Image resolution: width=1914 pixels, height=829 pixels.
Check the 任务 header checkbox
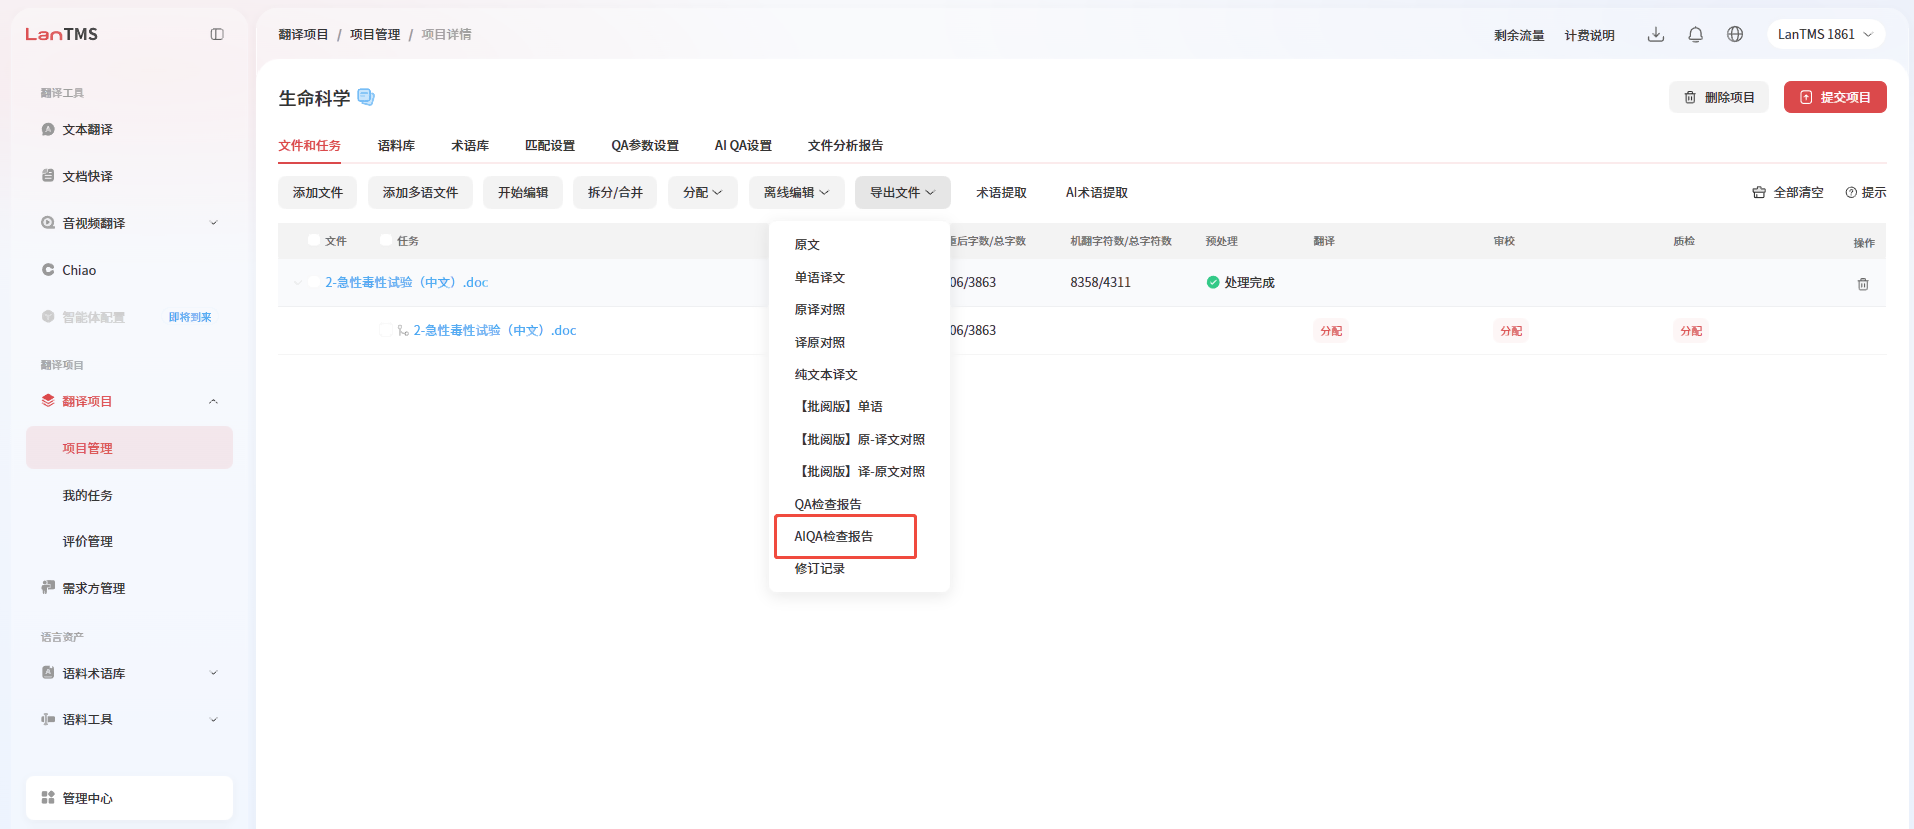pos(386,240)
